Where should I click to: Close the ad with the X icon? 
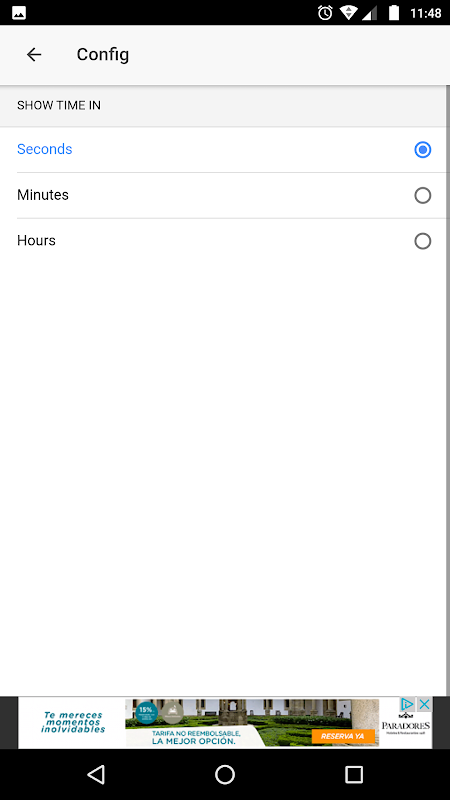pos(424,705)
